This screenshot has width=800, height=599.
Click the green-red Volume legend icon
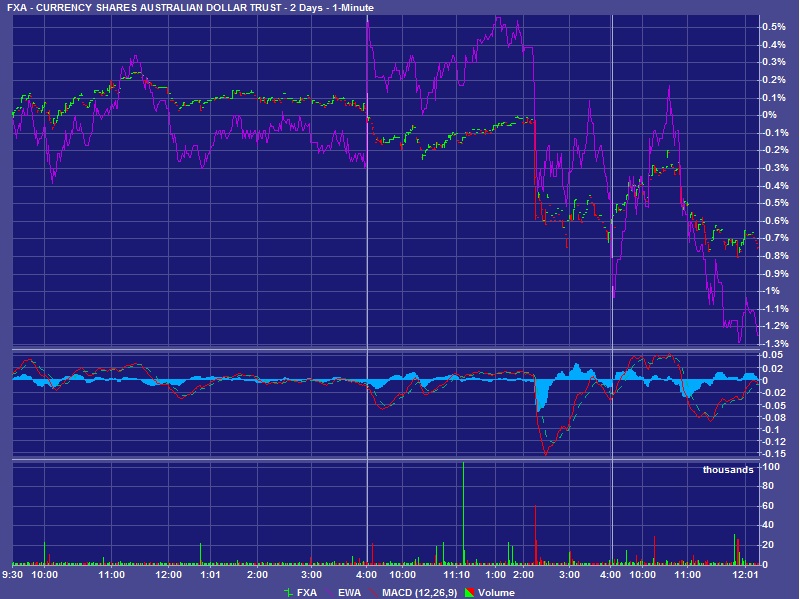(x=469, y=592)
